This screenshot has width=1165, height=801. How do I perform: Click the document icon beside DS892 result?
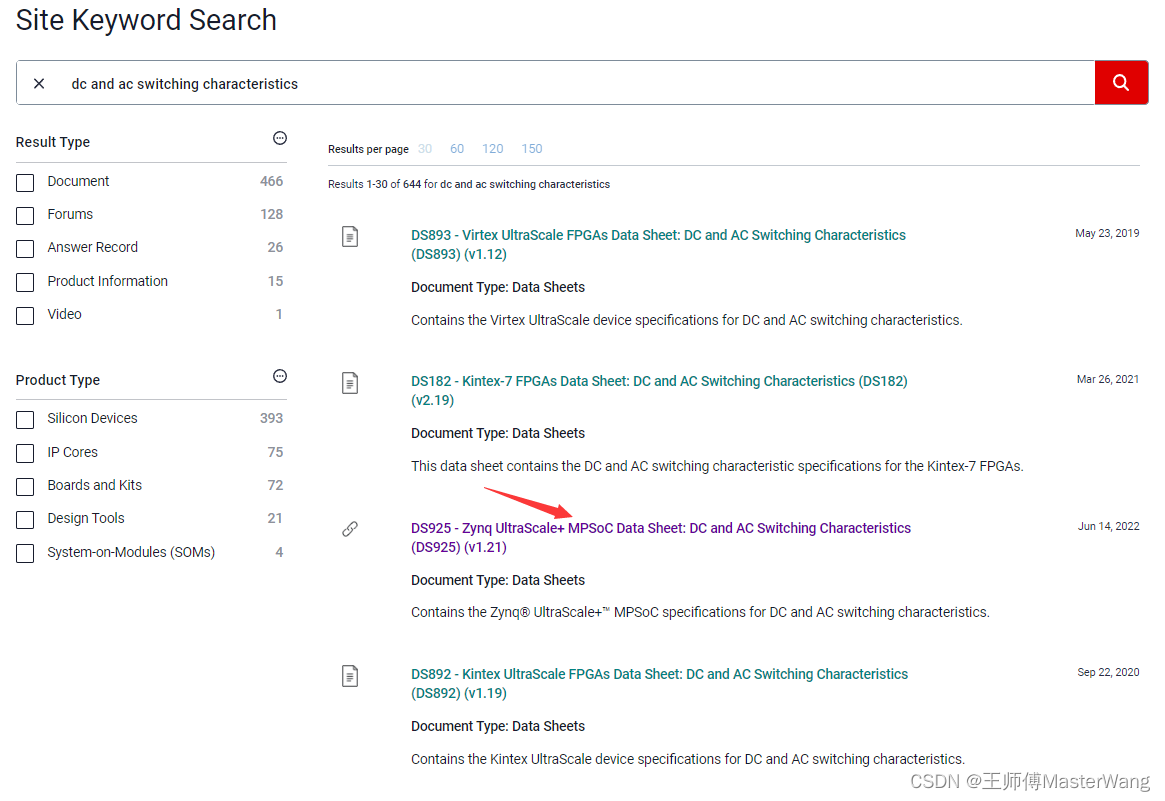pyautogui.click(x=350, y=675)
